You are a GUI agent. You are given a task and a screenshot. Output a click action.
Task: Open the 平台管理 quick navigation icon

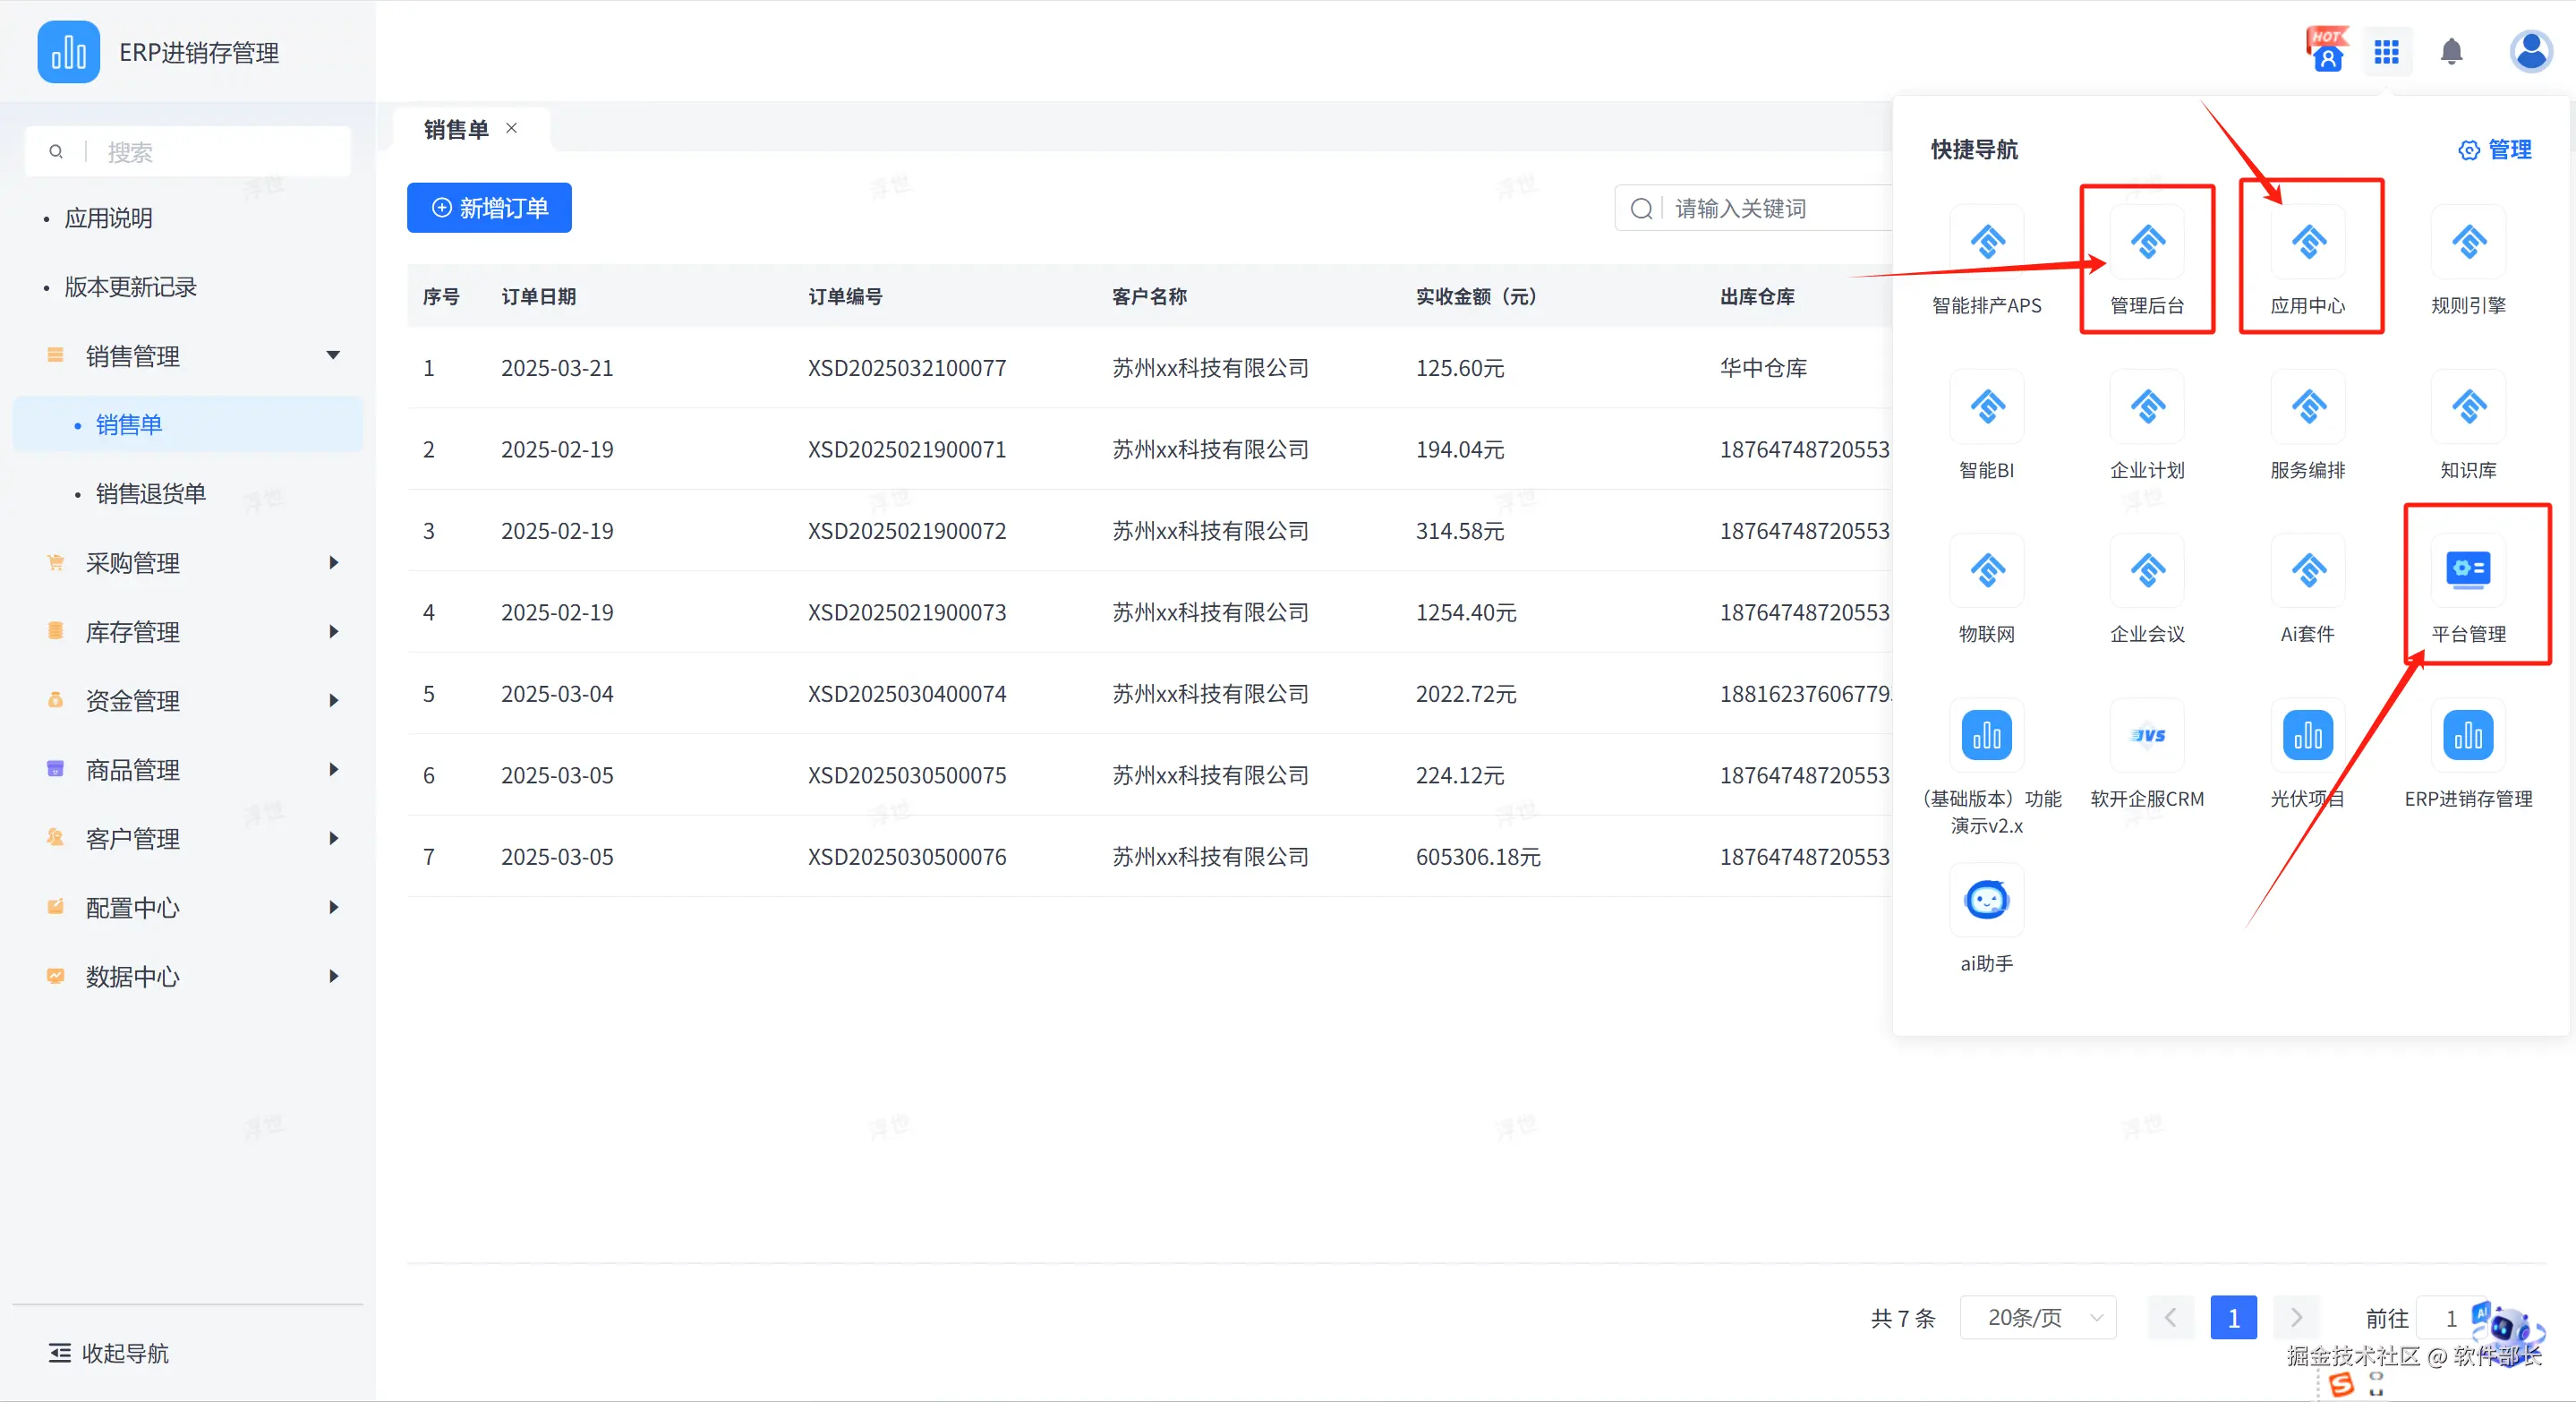2467,571
